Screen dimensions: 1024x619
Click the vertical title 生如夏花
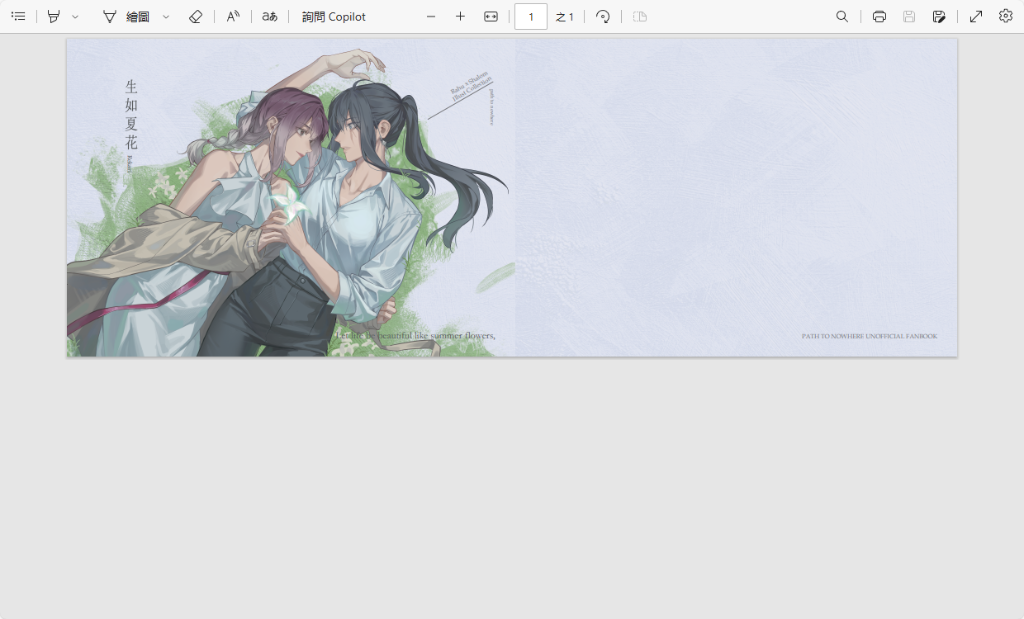tap(131, 114)
